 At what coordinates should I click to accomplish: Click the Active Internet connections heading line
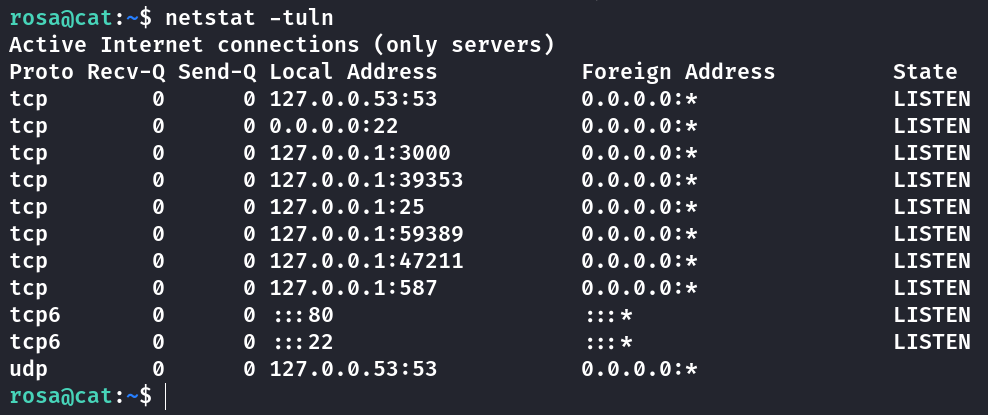tap(282, 45)
